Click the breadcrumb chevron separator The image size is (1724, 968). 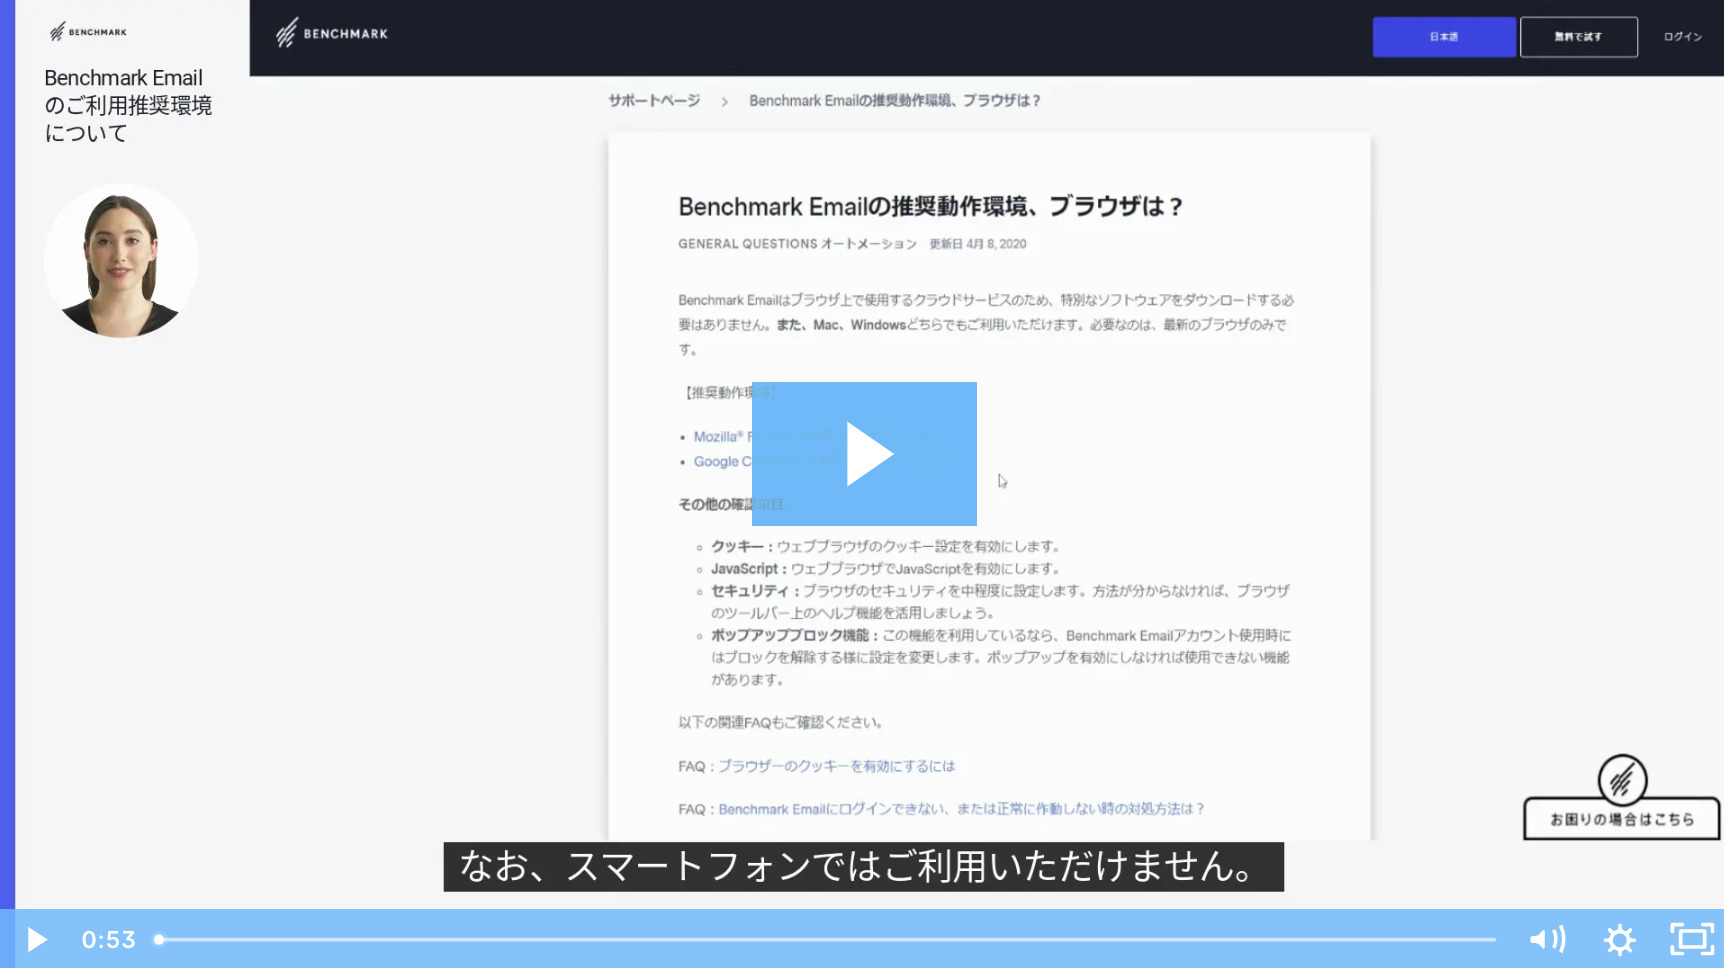[x=724, y=102]
